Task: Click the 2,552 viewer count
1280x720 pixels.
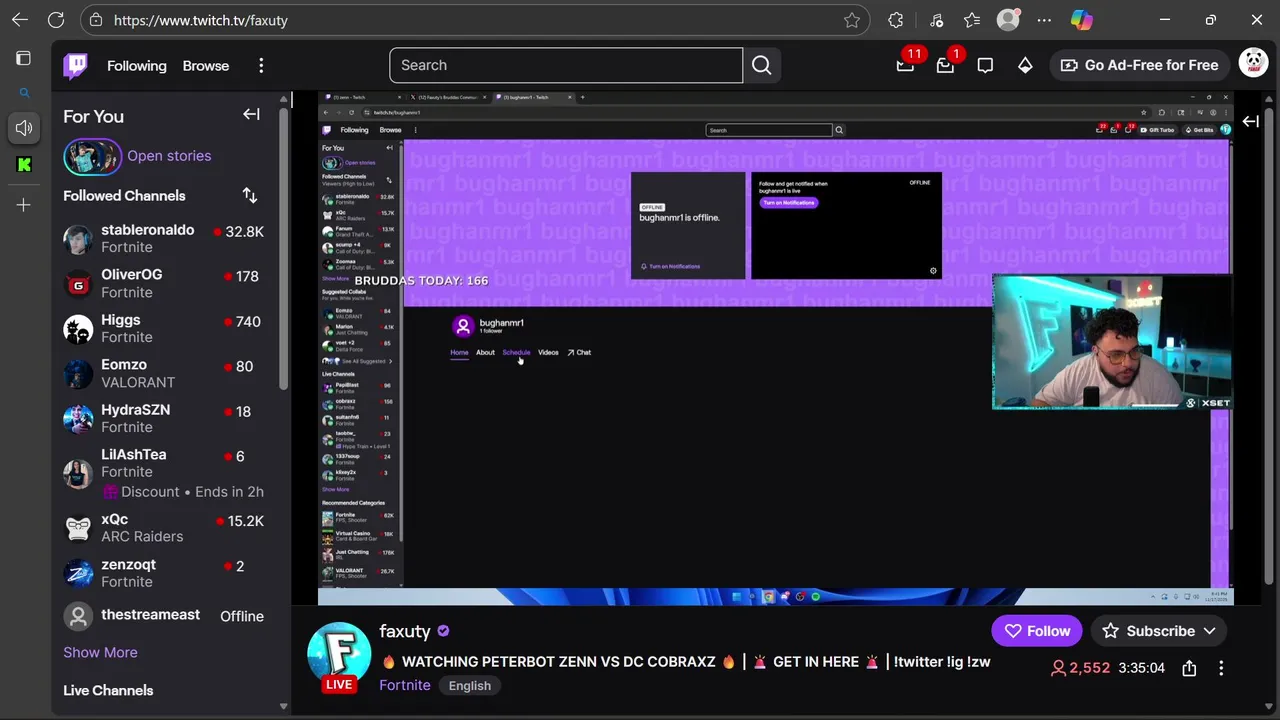Action: (x=1080, y=668)
